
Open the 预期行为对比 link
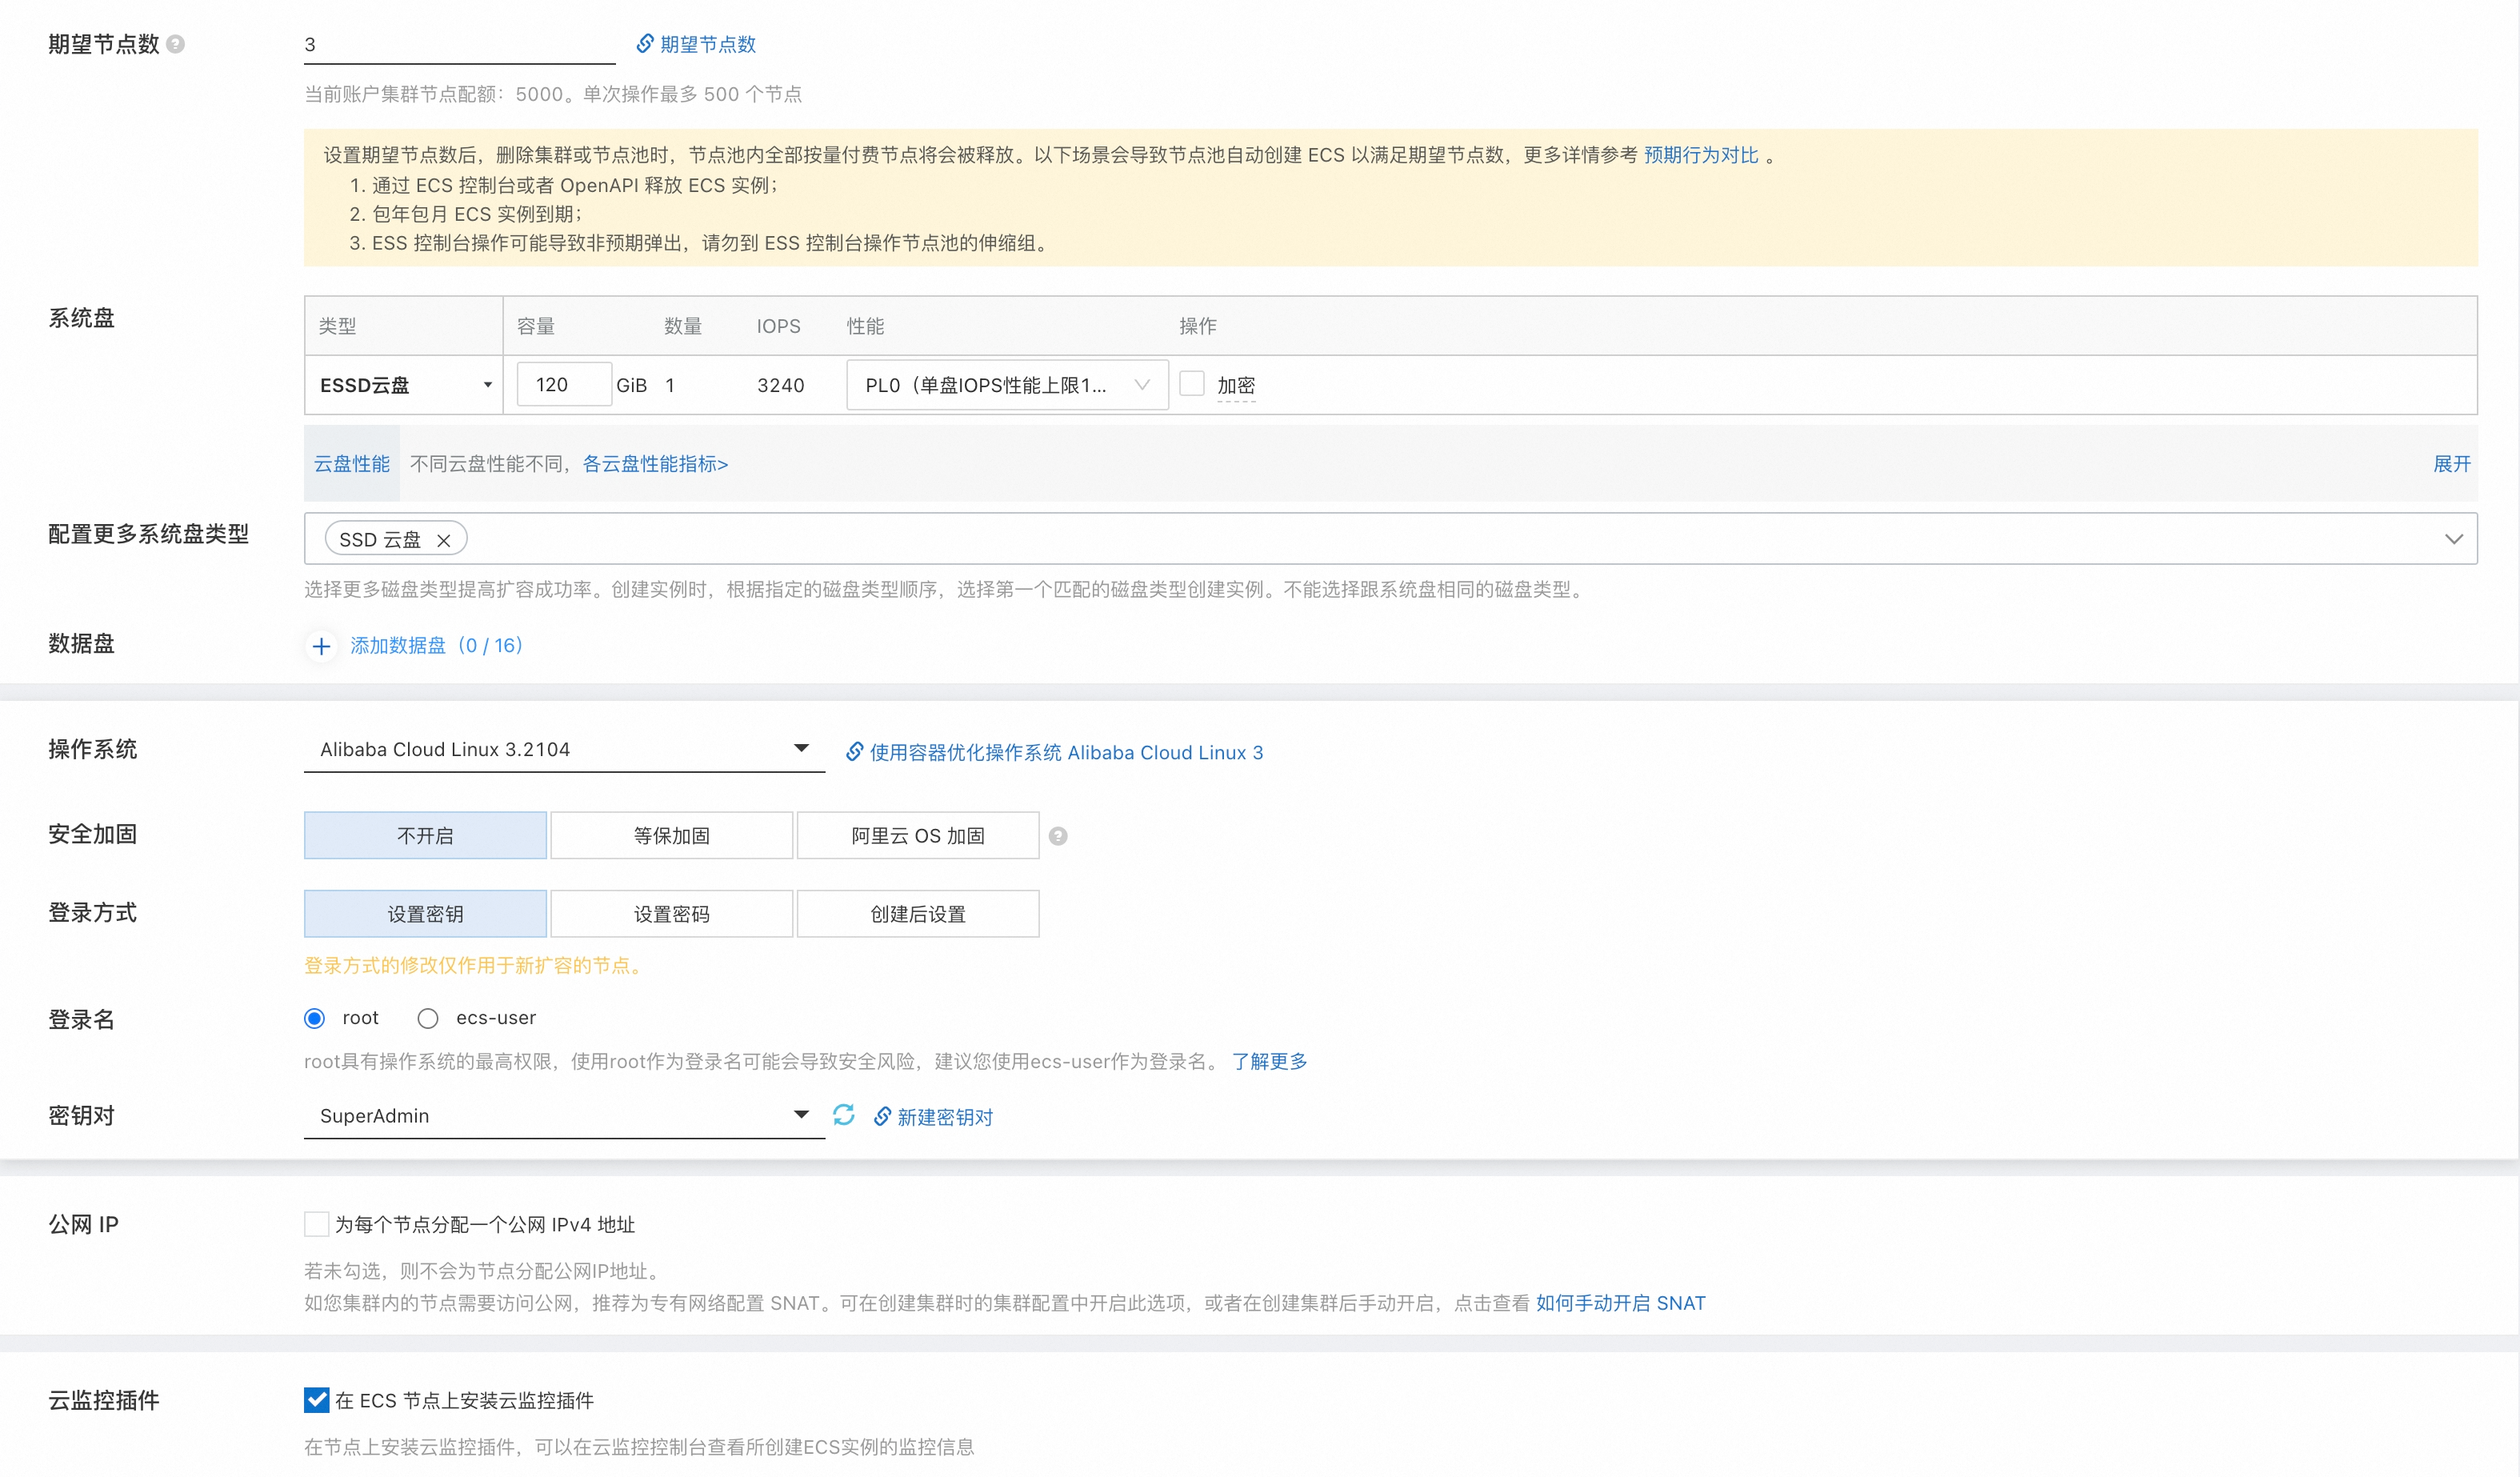click(x=1701, y=155)
